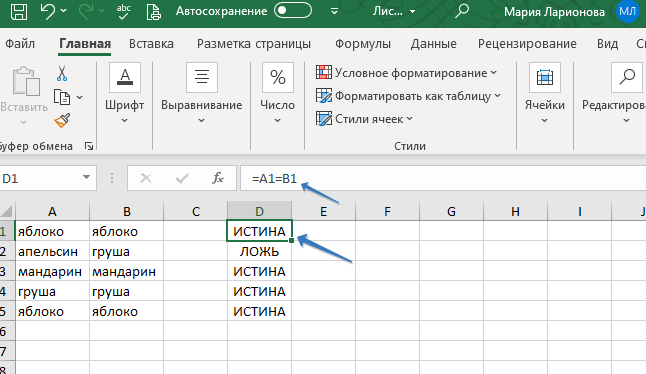Open the Разметка страницы tab
The height and width of the screenshot is (374, 646).
click(254, 44)
